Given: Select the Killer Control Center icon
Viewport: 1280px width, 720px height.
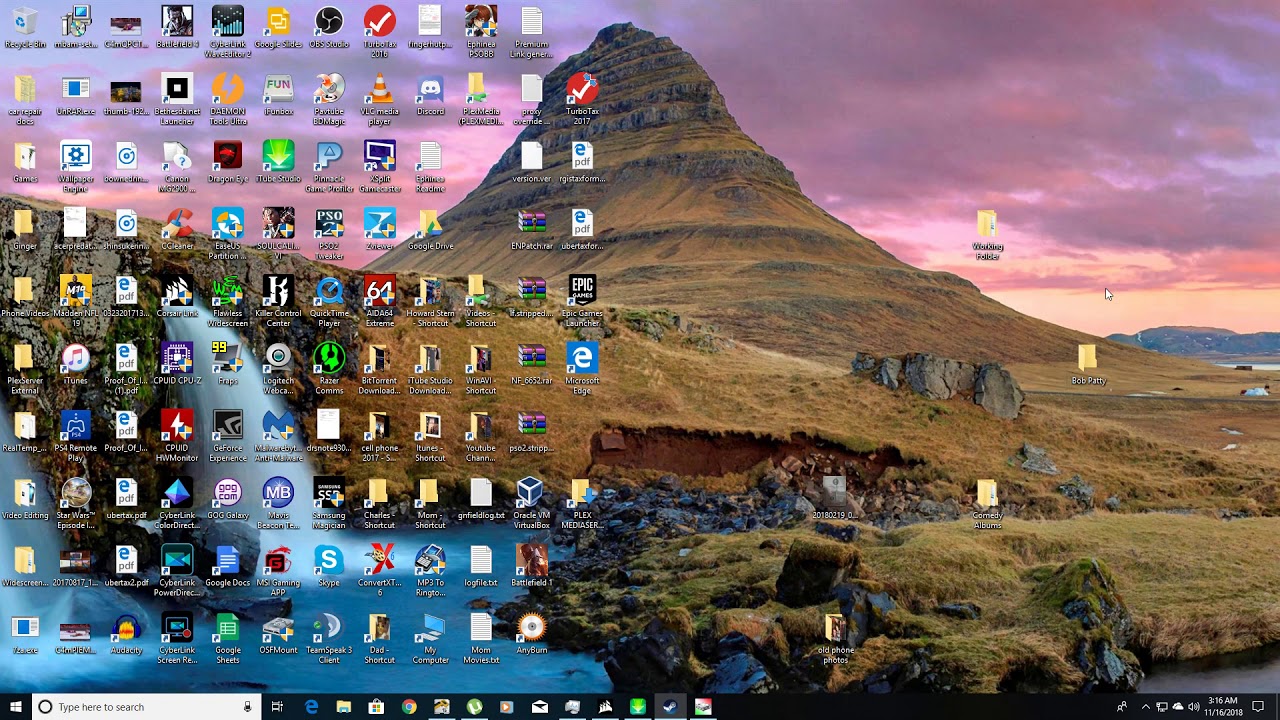Looking at the screenshot, I should coord(278,301).
